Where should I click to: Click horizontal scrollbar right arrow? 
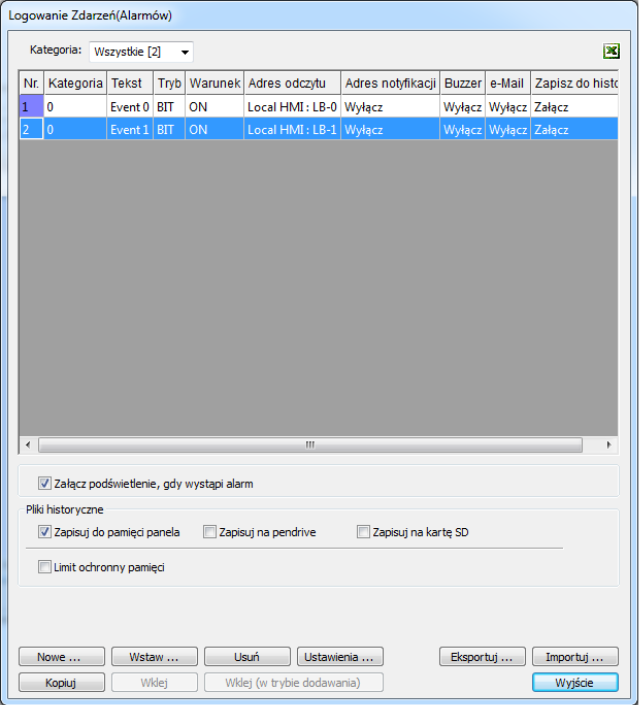pos(609,445)
